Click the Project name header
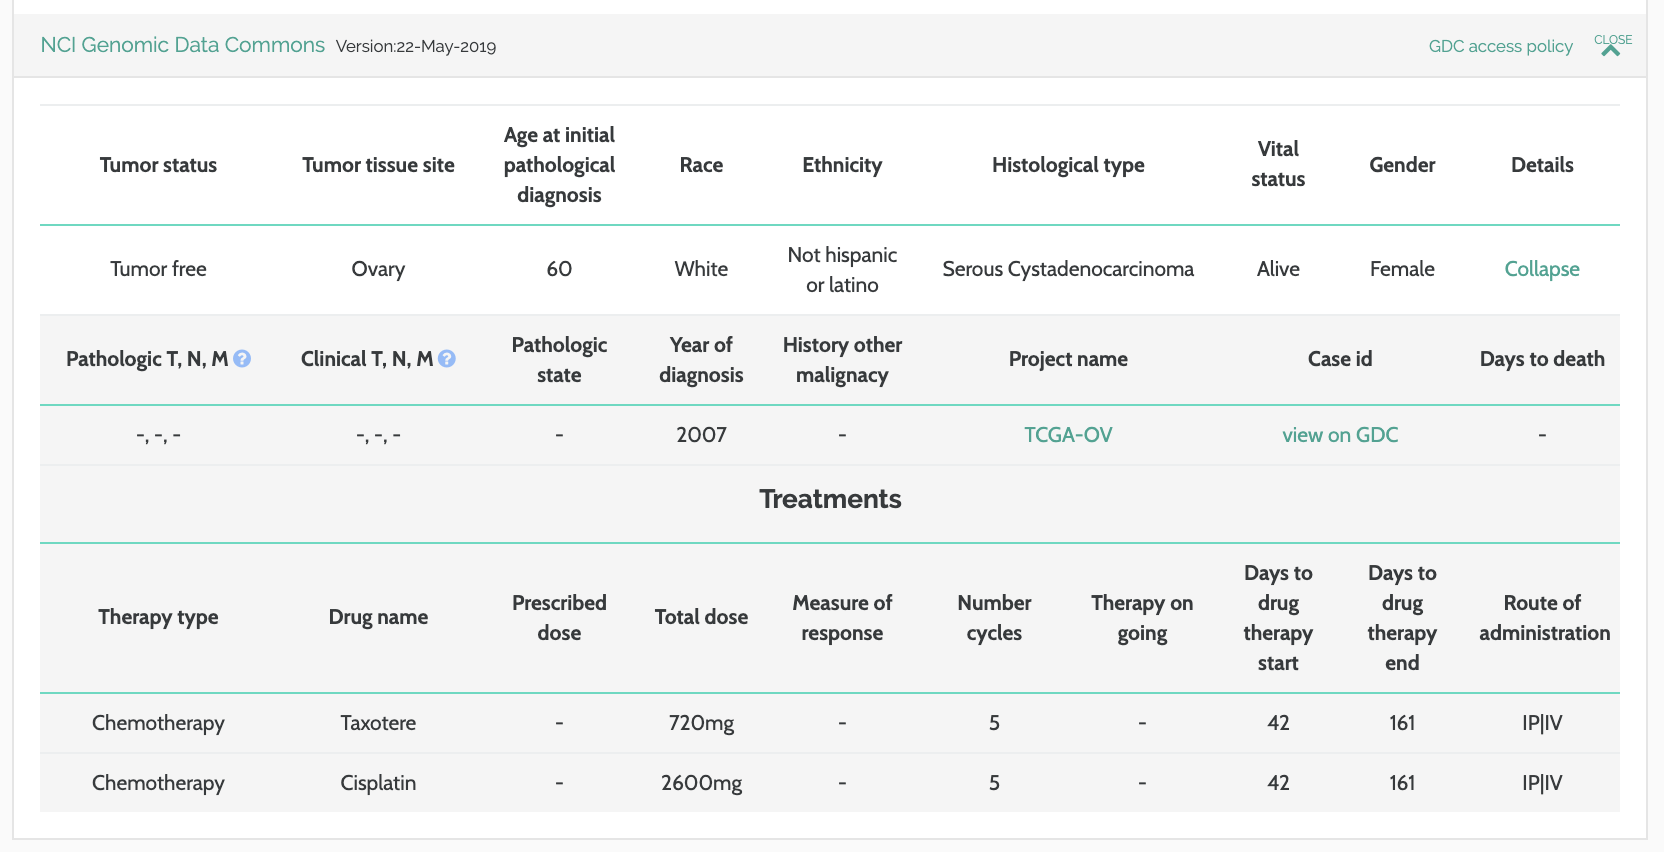This screenshot has height=852, width=1664. coord(1068,359)
